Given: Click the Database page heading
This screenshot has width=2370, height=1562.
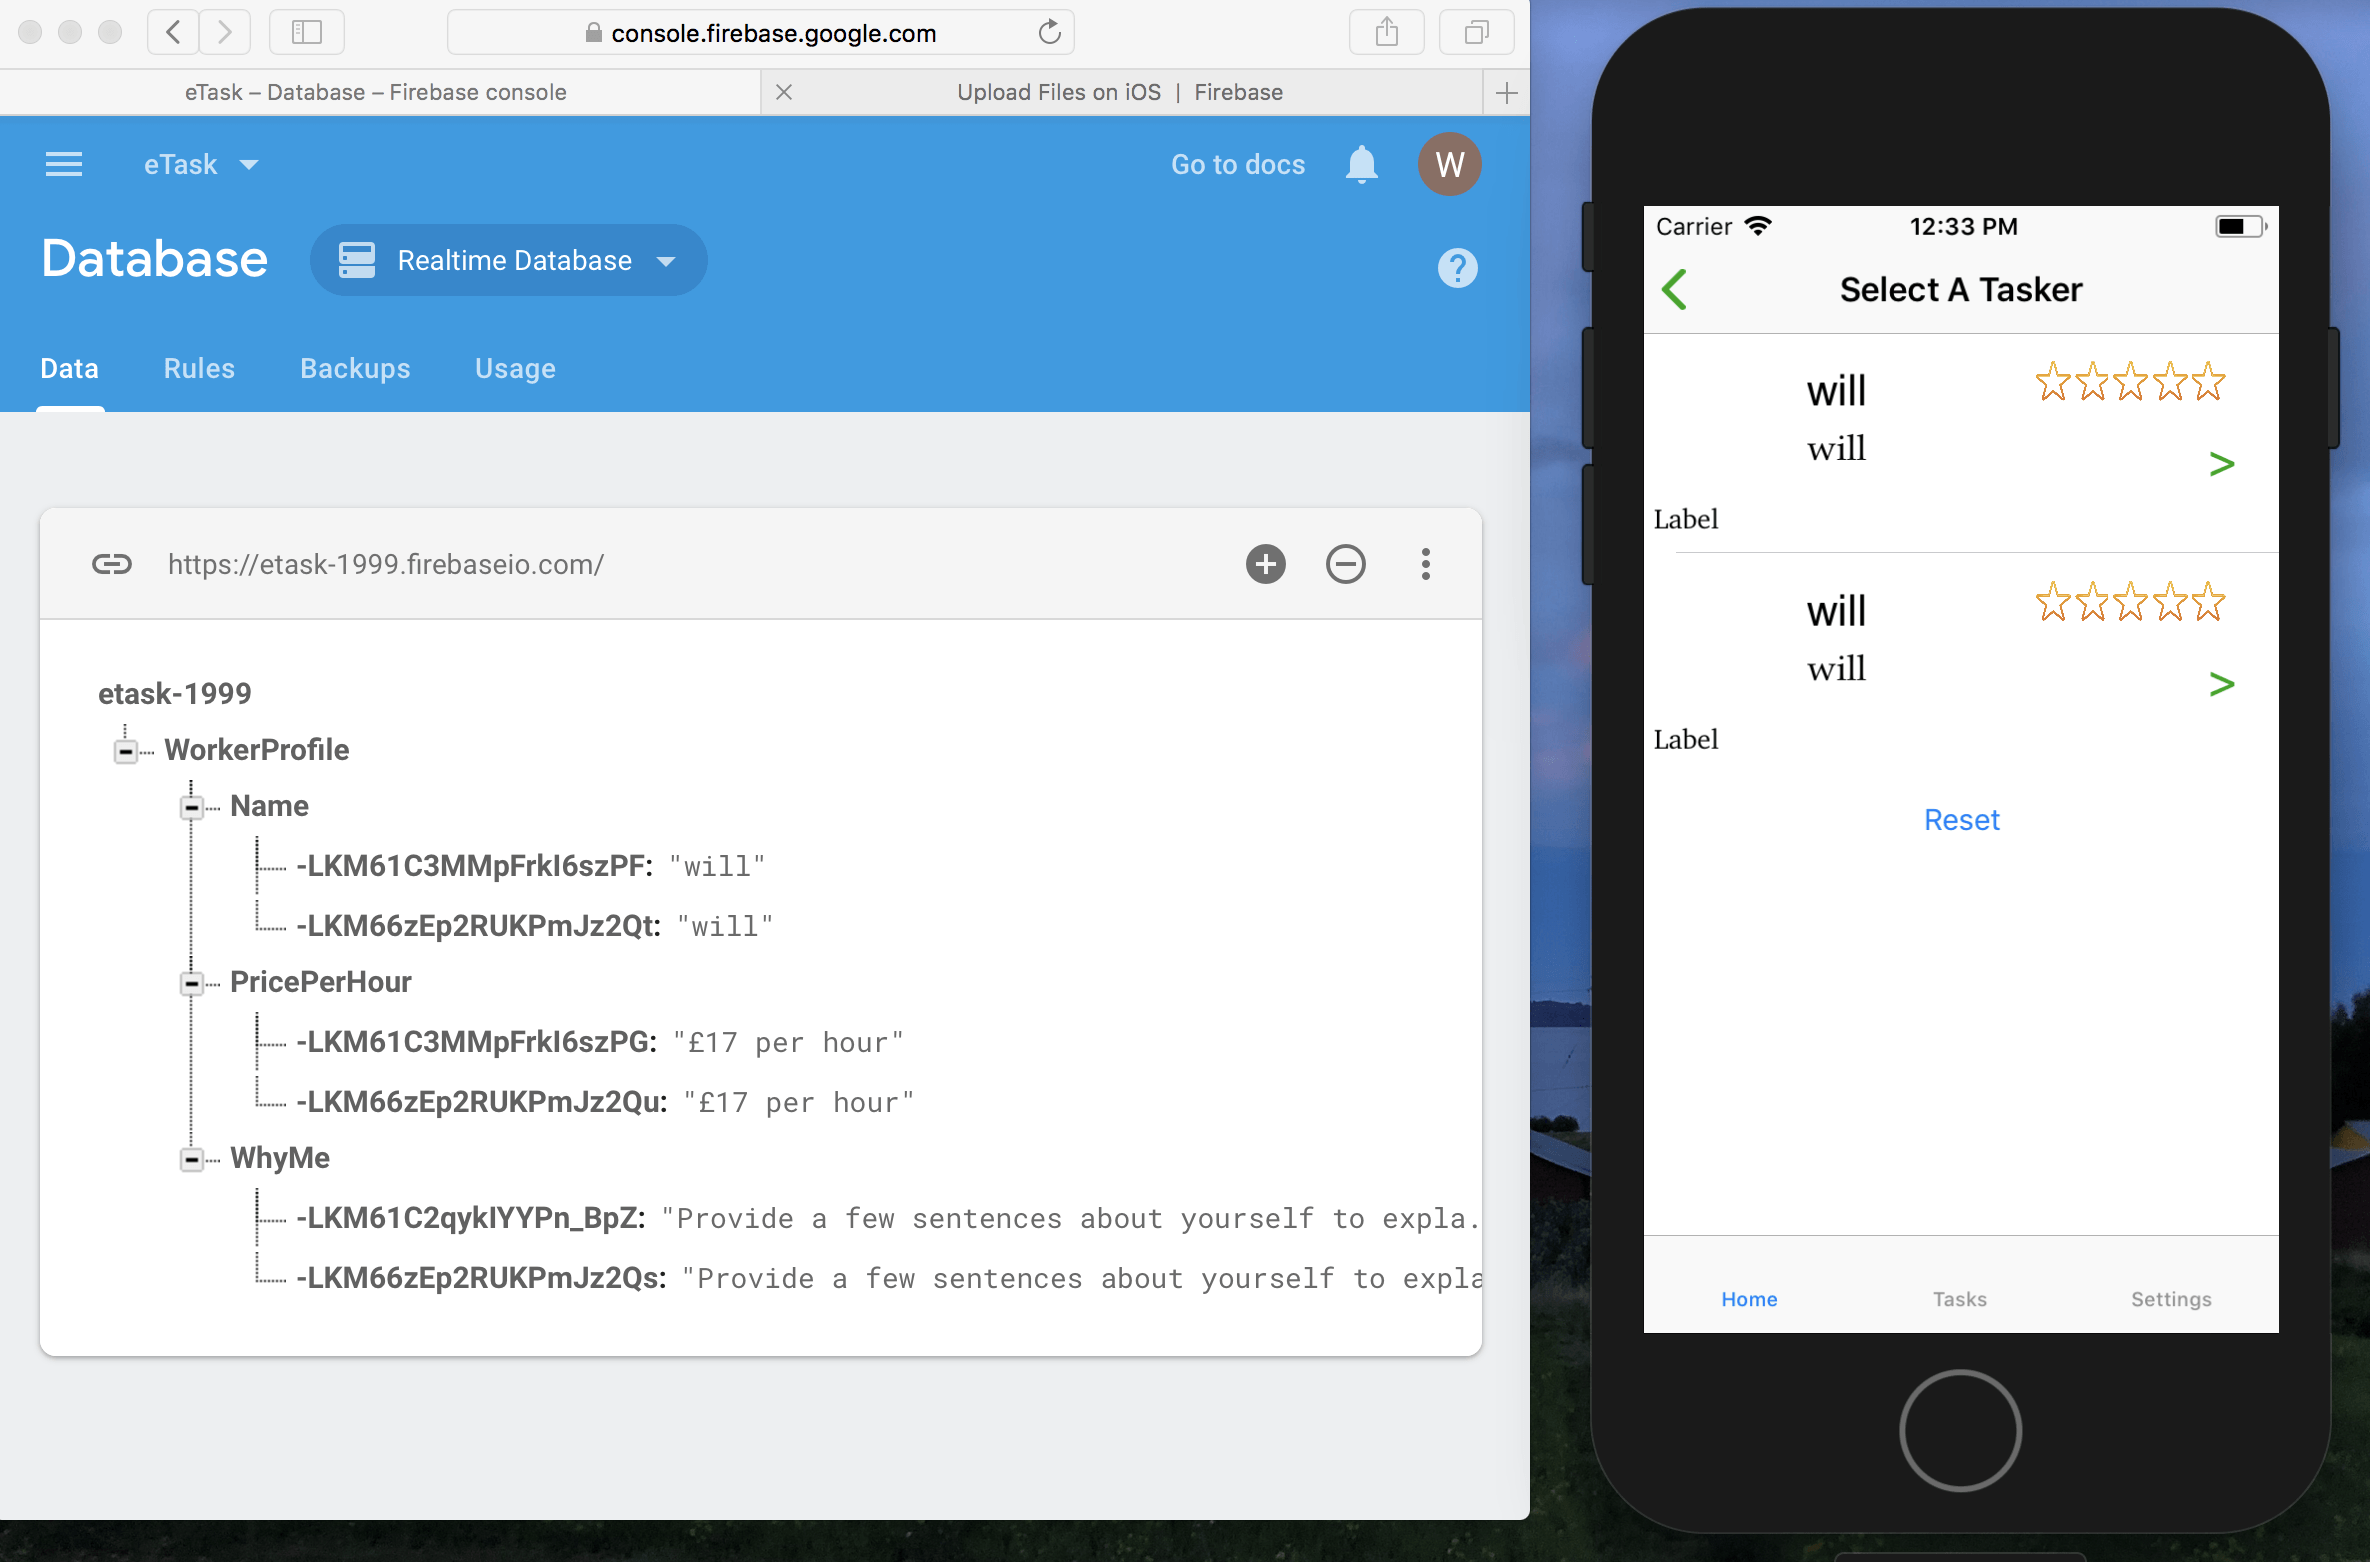Looking at the screenshot, I should [155, 259].
